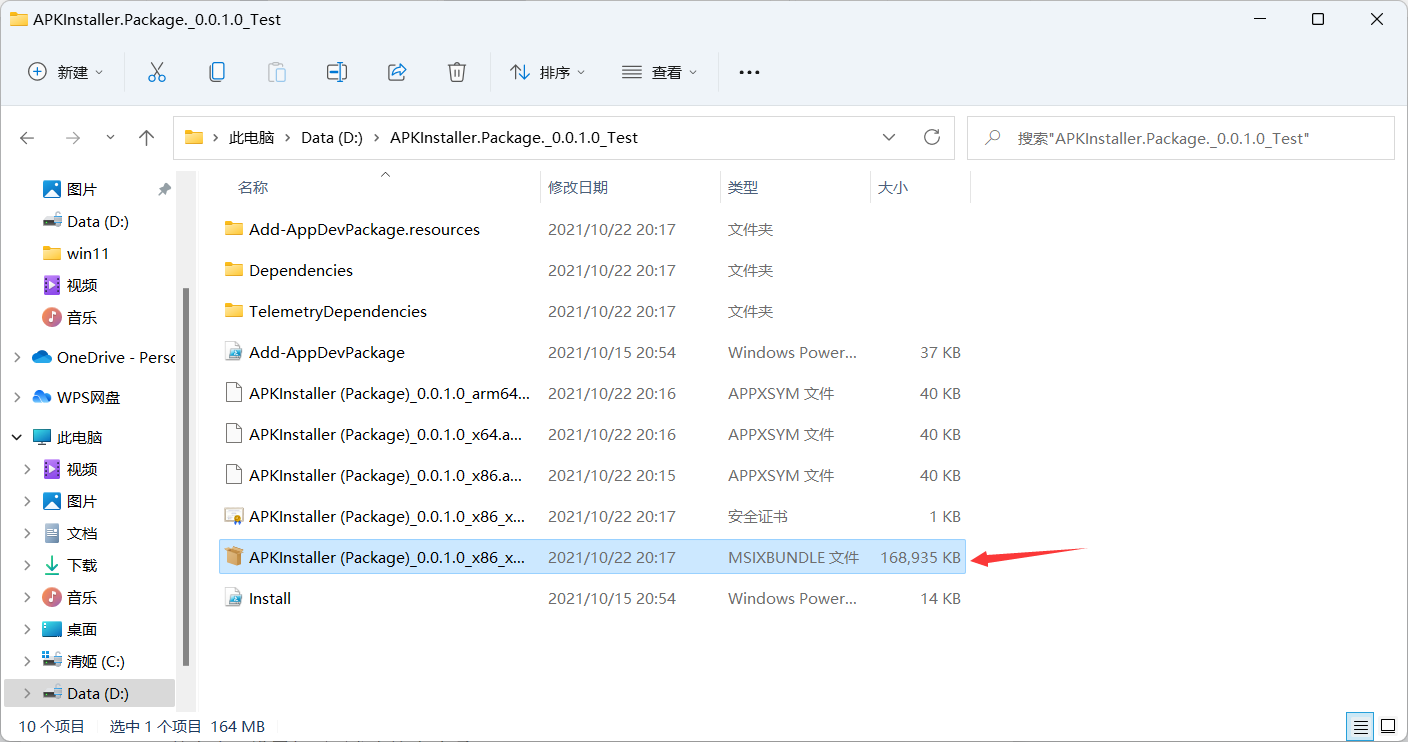Switch to large icons view in status bar

click(1388, 726)
